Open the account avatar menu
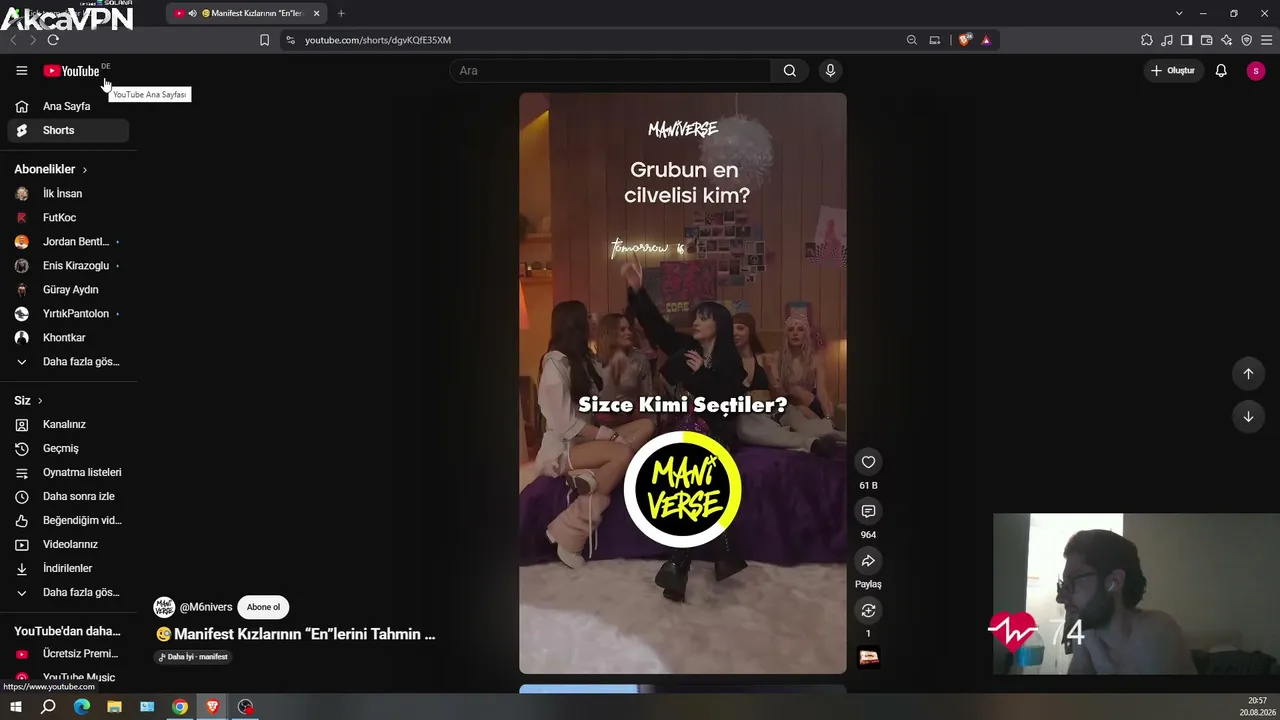1280x720 pixels. (1256, 71)
